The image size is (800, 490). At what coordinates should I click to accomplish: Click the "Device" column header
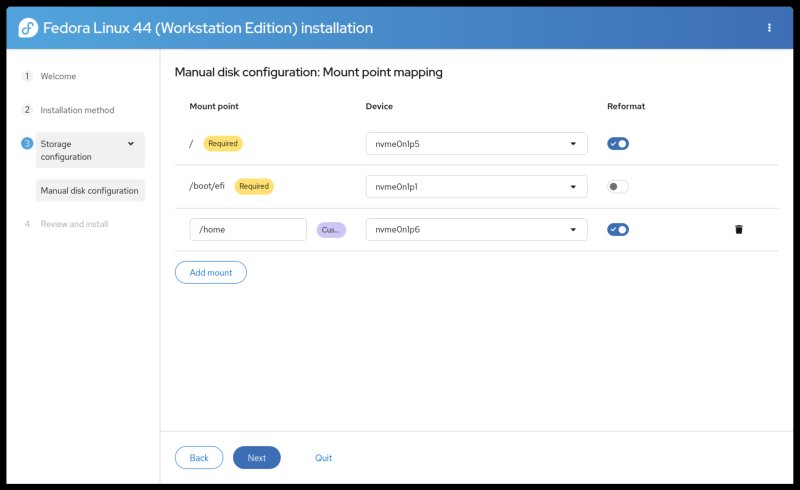(379, 106)
